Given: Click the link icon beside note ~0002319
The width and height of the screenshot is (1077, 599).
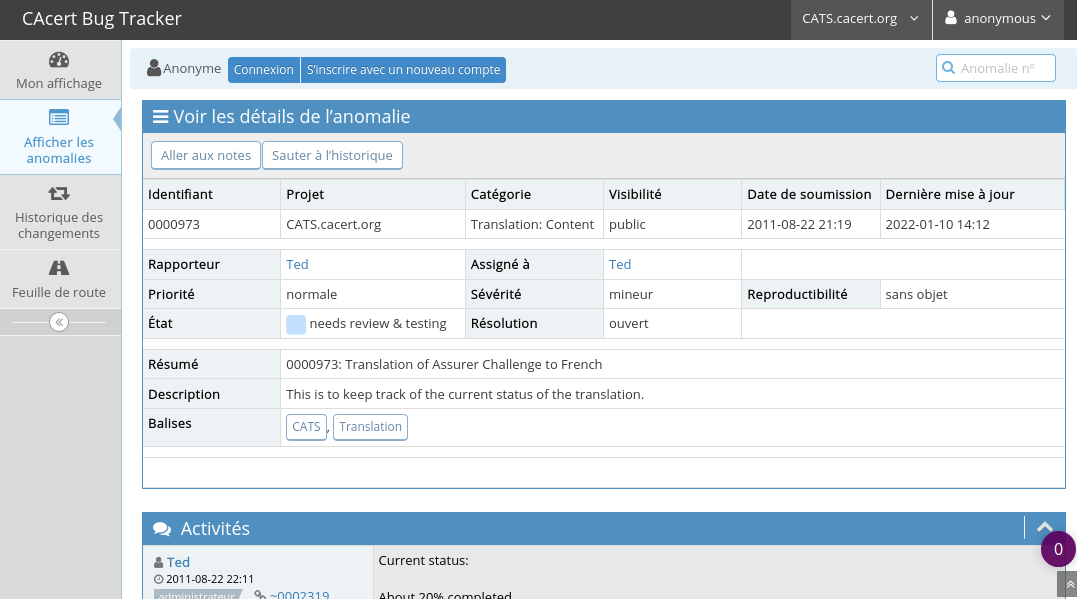Looking at the screenshot, I should (x=260, y=595).
